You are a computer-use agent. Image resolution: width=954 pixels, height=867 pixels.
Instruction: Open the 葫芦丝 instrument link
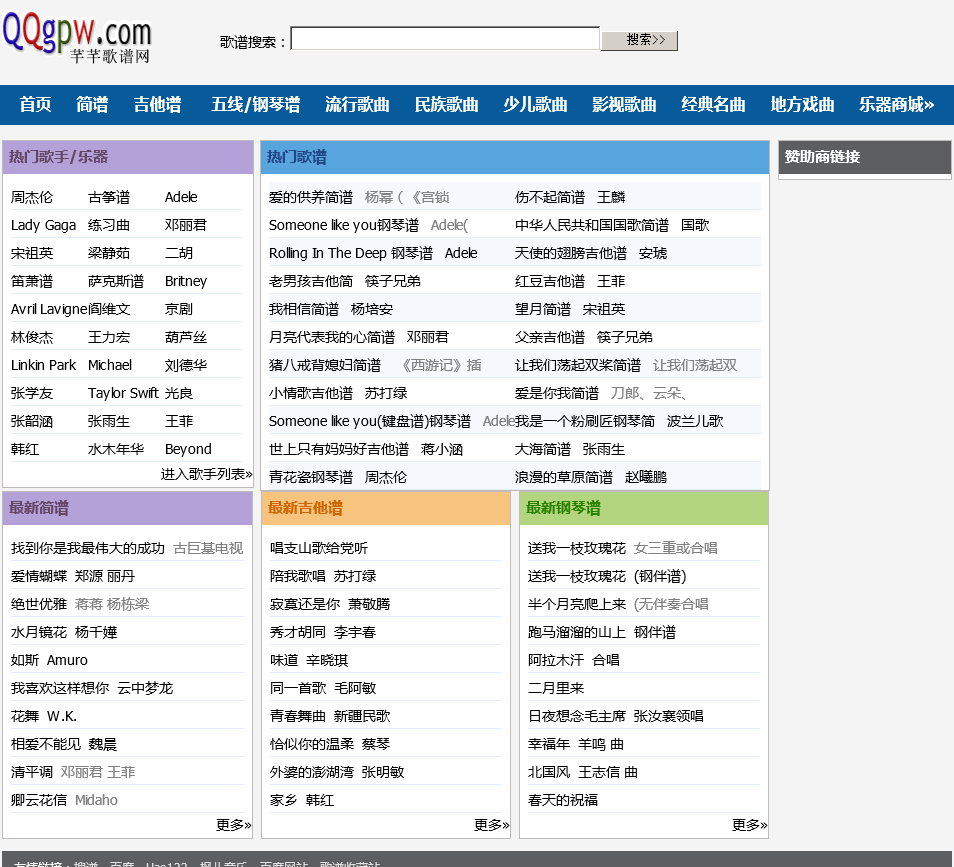point(186,337)
